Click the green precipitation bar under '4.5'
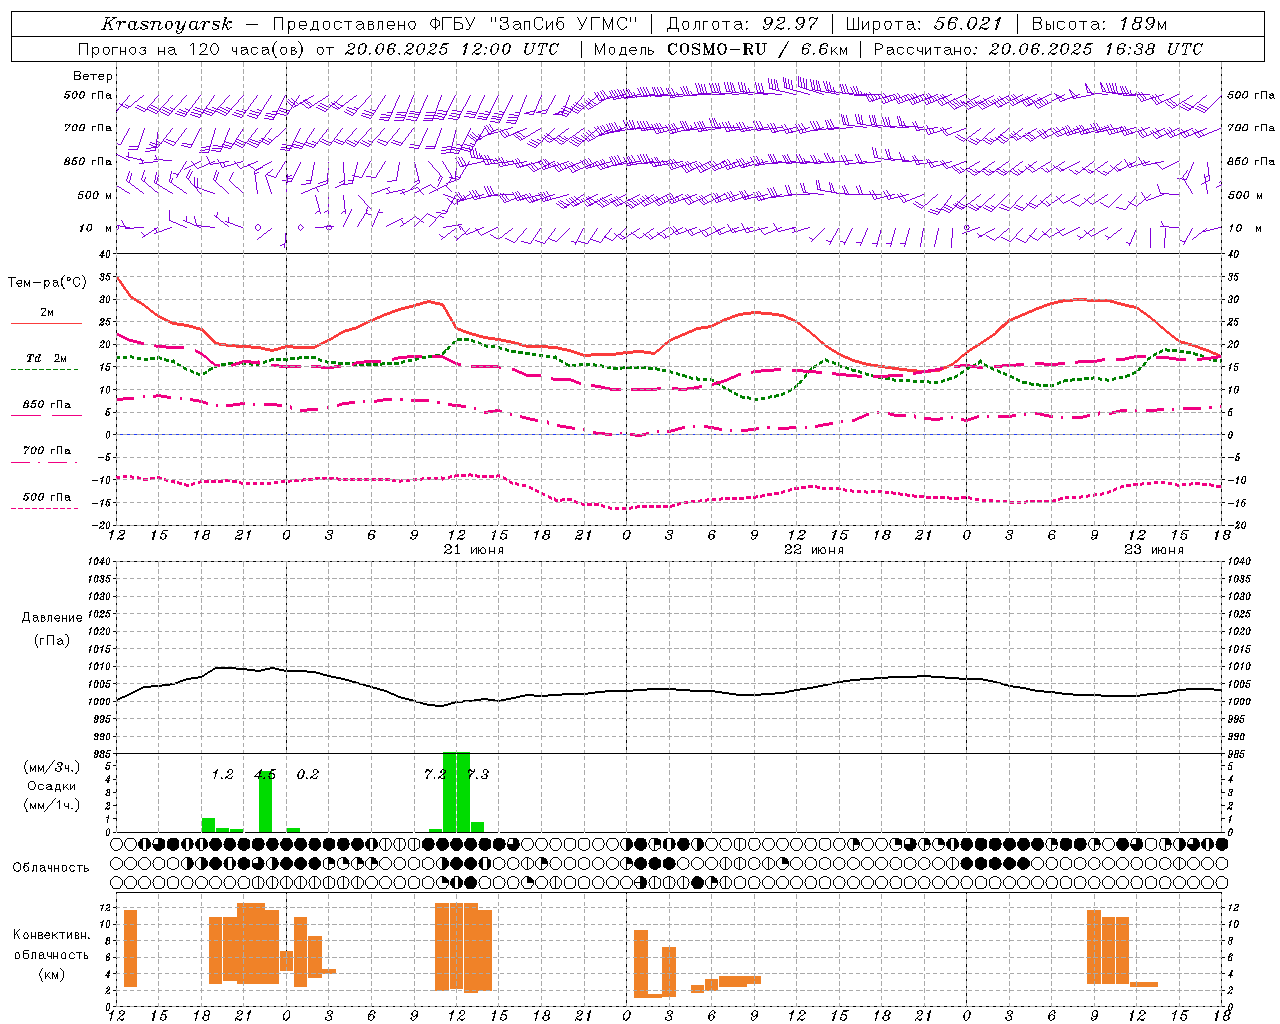 (265, 802)
